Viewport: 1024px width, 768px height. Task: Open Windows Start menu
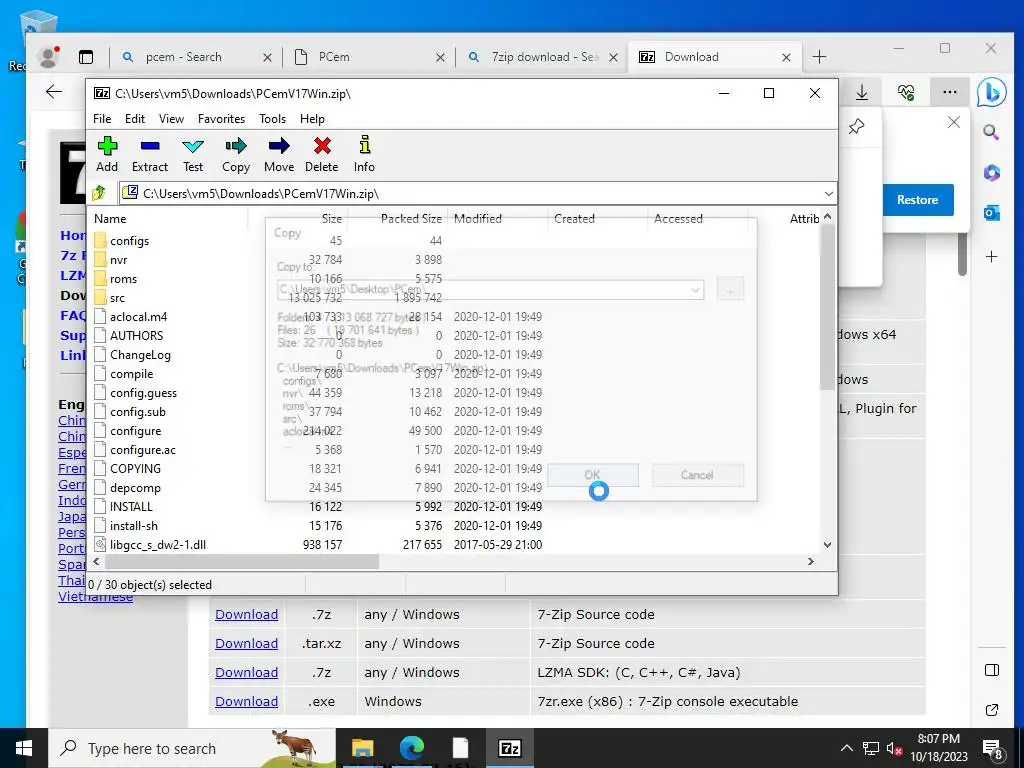[x=24, y=748]
